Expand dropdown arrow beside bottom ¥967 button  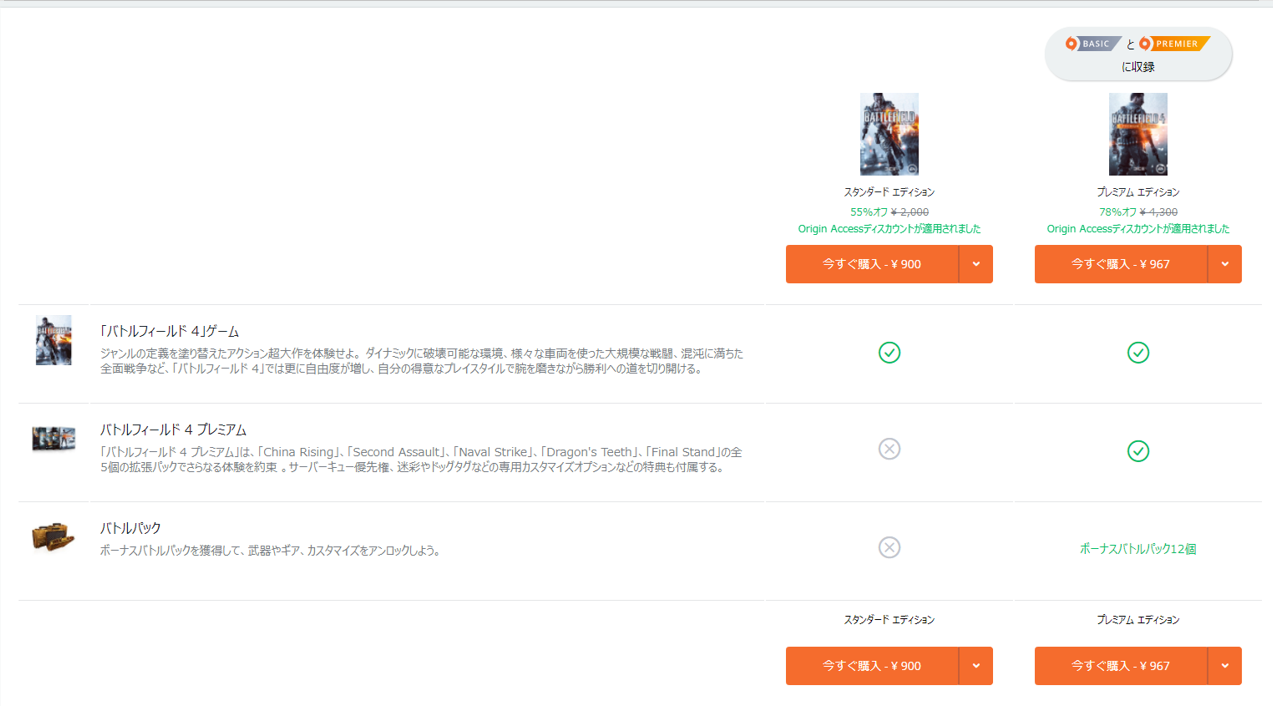pos(1225,666)
